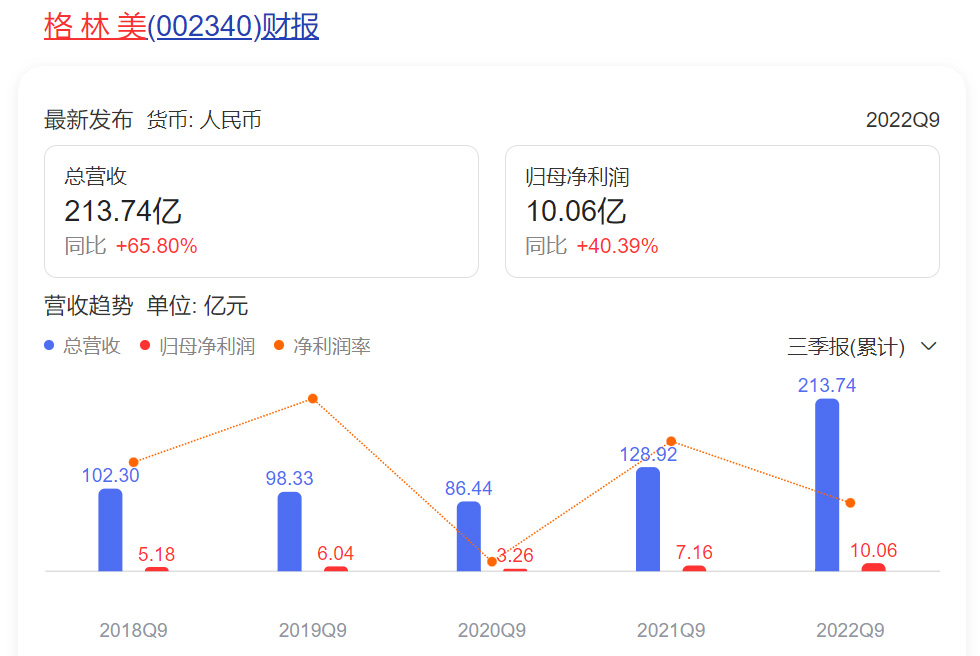Expand the 三季报(累计) dropdown
The height and width of the screenshot is (656, 980).
pyautogui.click(x=862, y=347)
